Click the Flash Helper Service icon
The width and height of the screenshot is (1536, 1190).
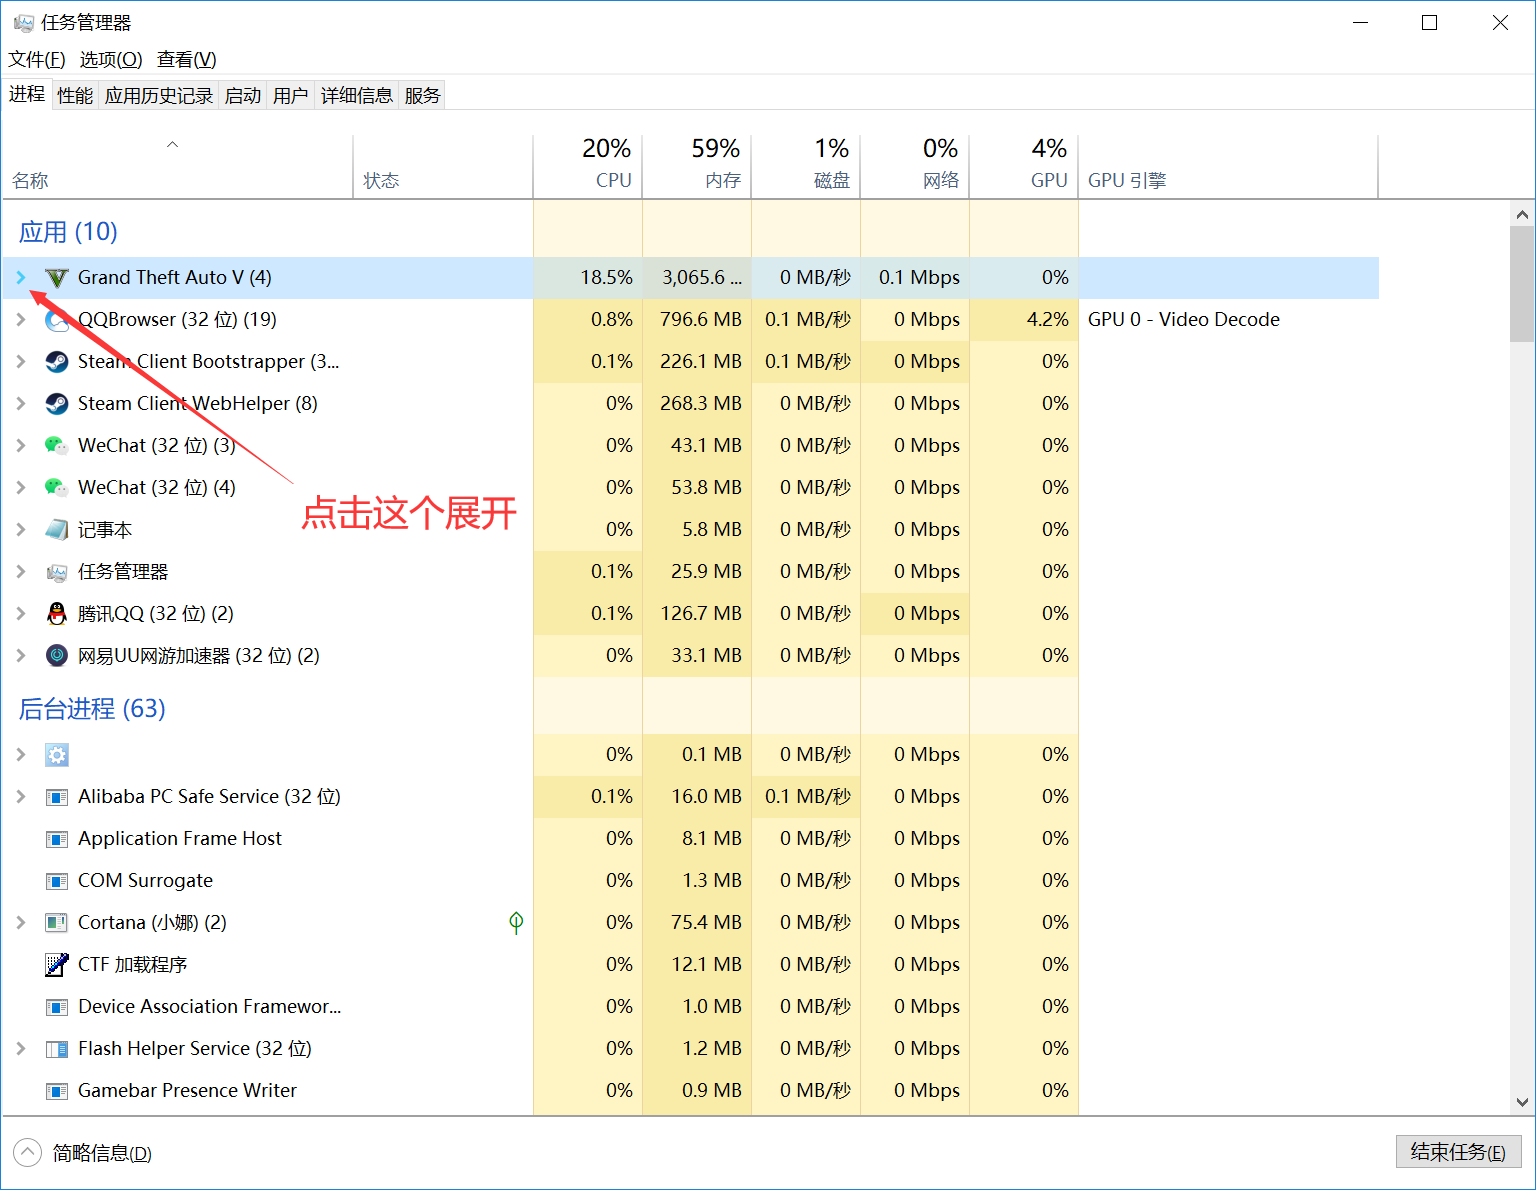57,1049
